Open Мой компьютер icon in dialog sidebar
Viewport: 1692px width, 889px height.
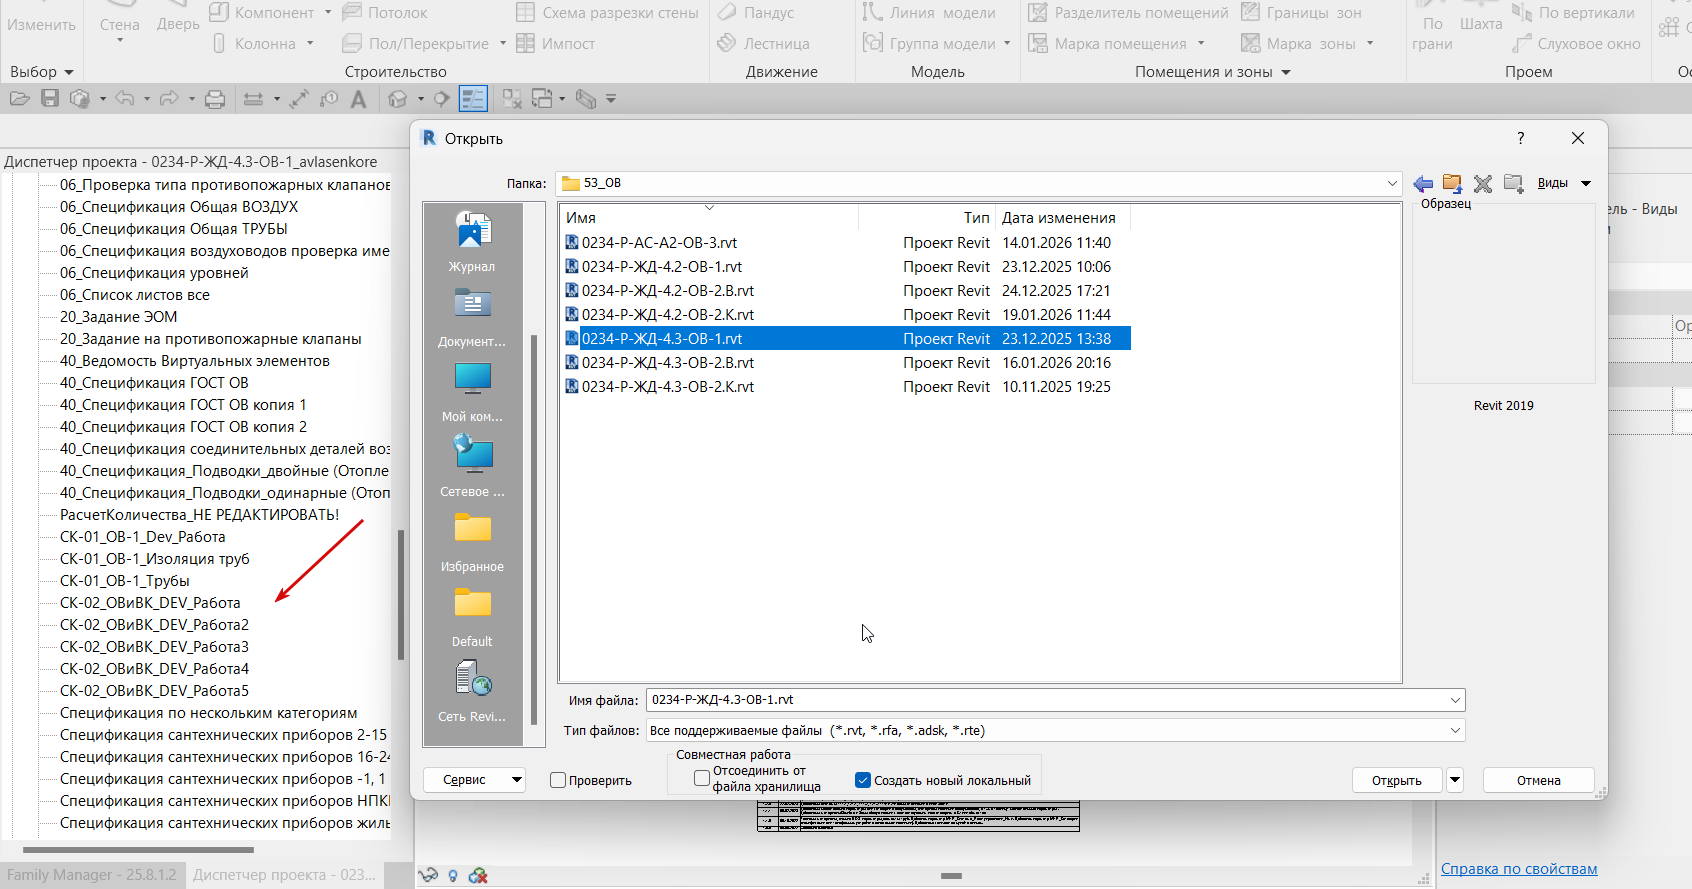tap(472, 391)
